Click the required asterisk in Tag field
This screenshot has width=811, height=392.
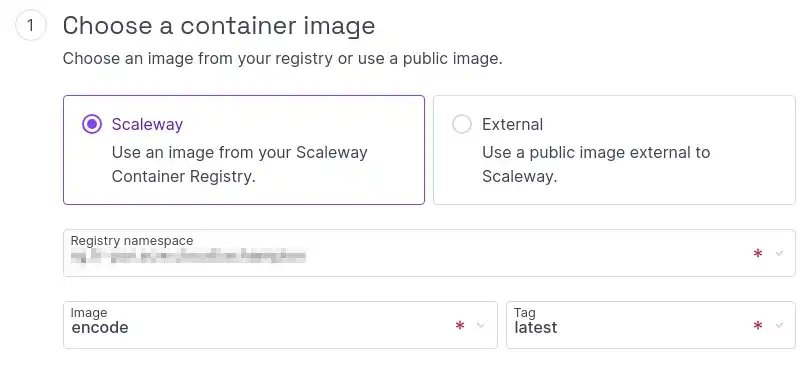[x=758, y=325]
